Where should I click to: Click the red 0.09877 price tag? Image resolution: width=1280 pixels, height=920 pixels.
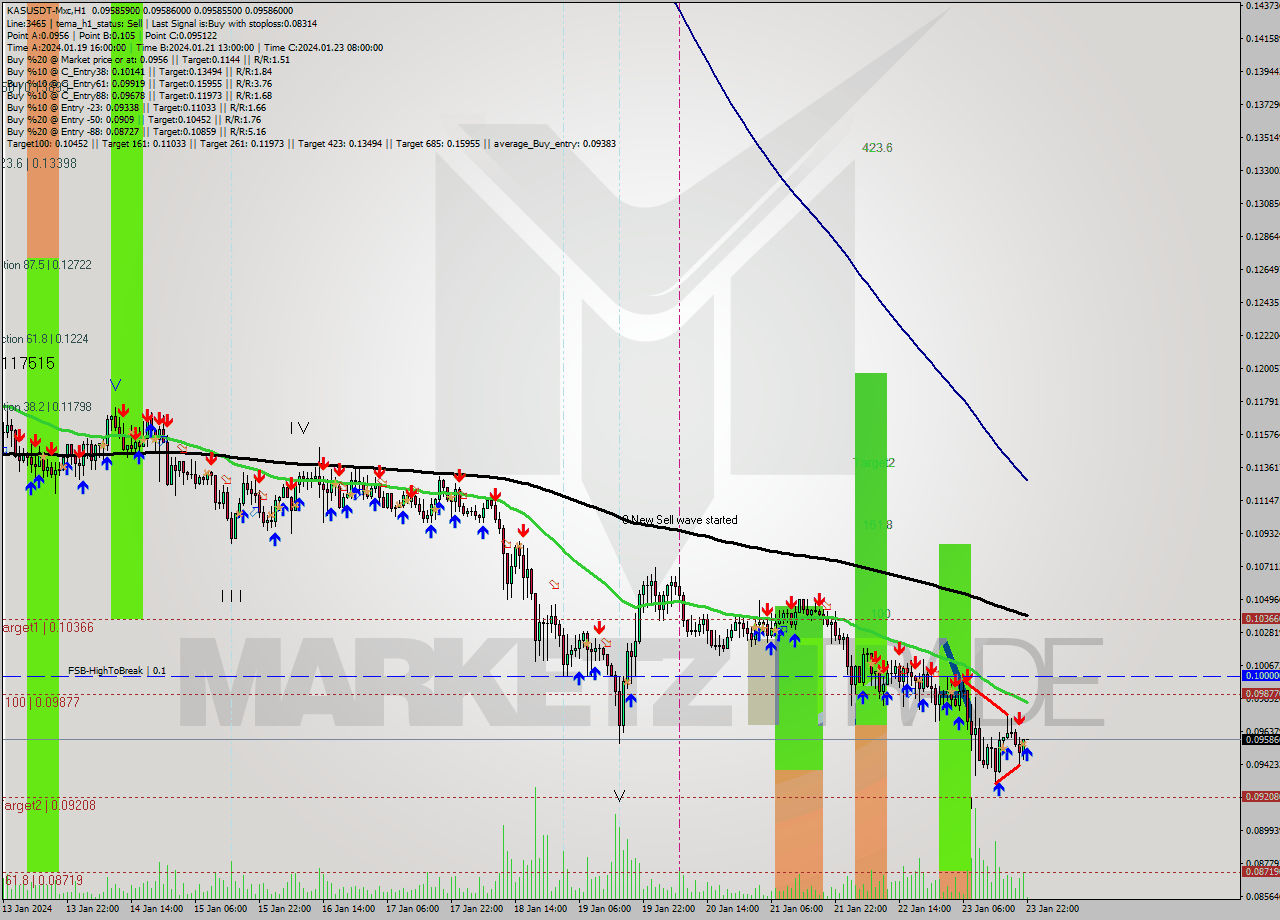[1260, 693]
